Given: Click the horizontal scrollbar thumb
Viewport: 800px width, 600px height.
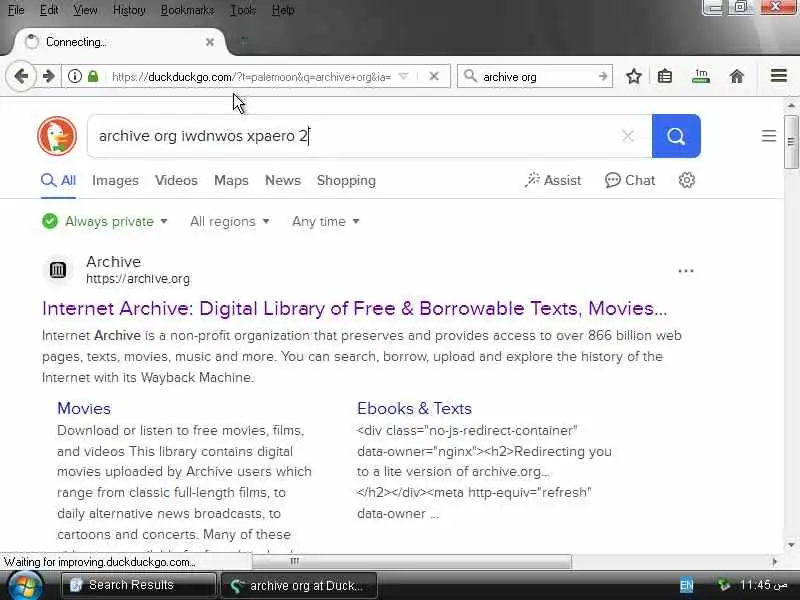Looking at the screenshot, I should 411,562.
